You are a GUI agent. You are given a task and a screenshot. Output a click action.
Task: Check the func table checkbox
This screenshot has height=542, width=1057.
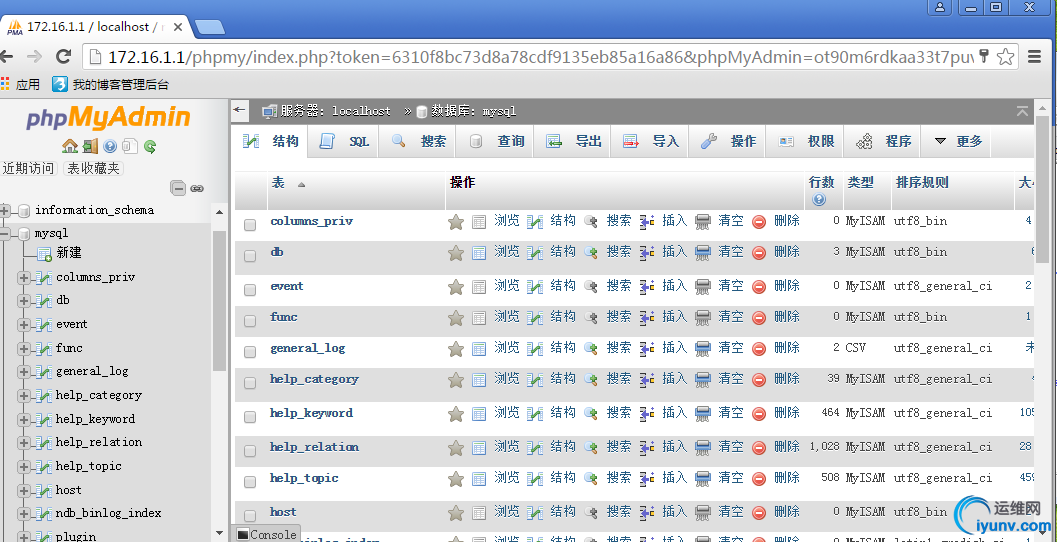click(x=250, y=321)
